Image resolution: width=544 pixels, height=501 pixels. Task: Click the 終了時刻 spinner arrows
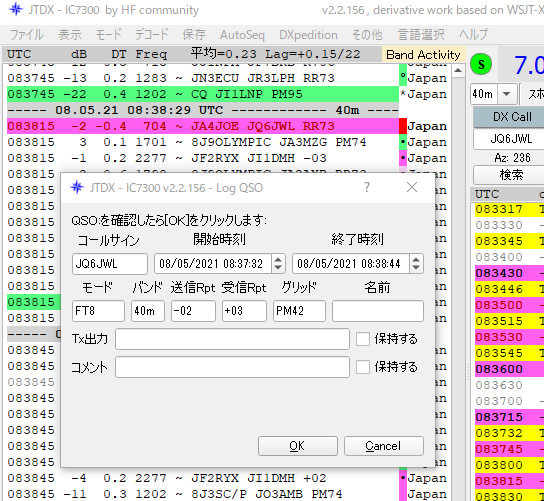[x=416, y=264]
